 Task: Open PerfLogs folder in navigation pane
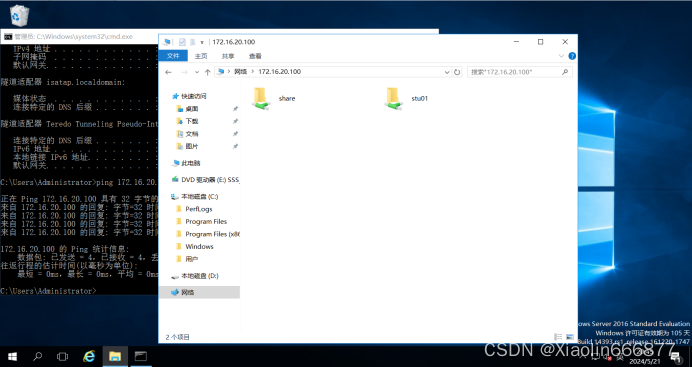(199, 209)
